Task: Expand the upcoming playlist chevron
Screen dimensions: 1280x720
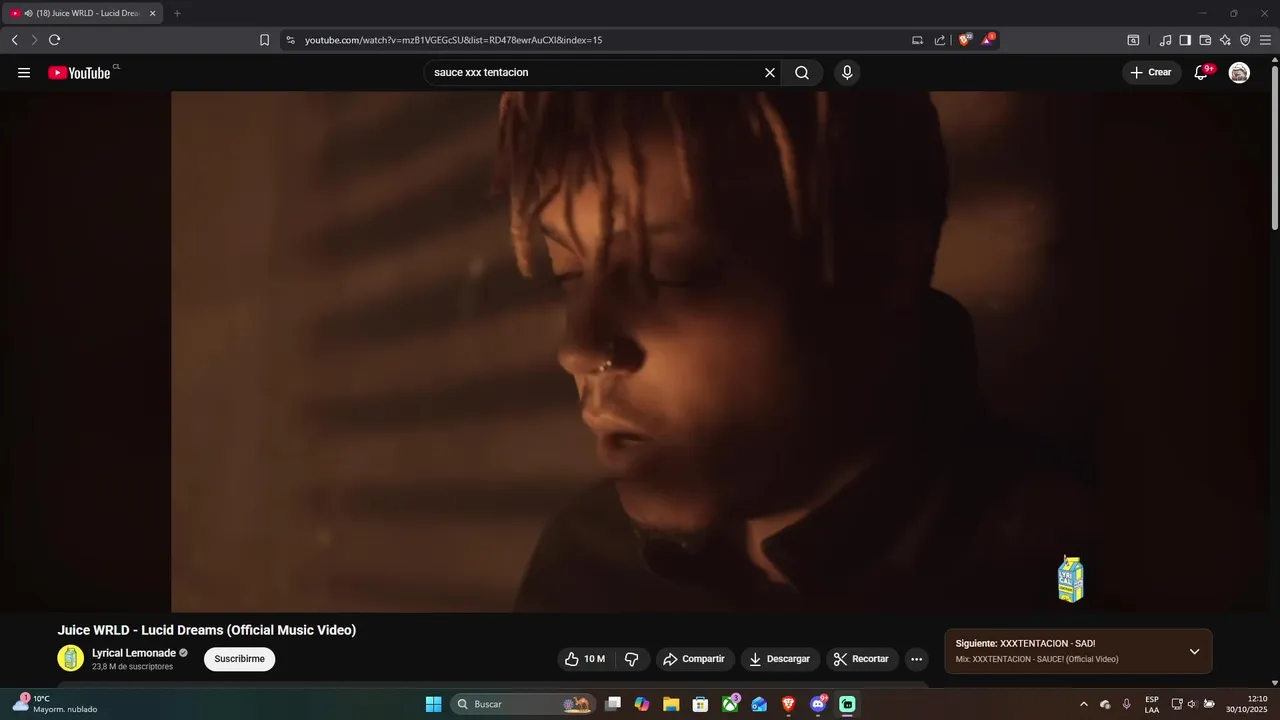Action: click(1194, 651)
